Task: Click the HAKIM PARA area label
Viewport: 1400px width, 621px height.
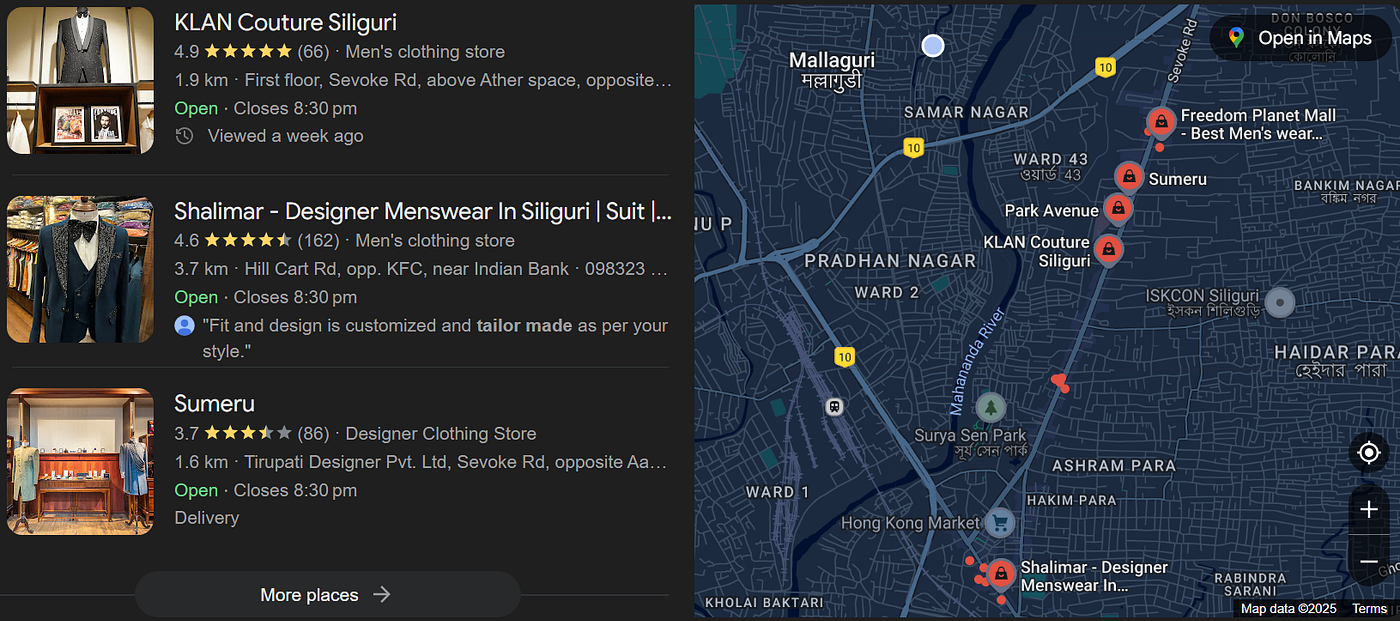Action: (1071, 500)
